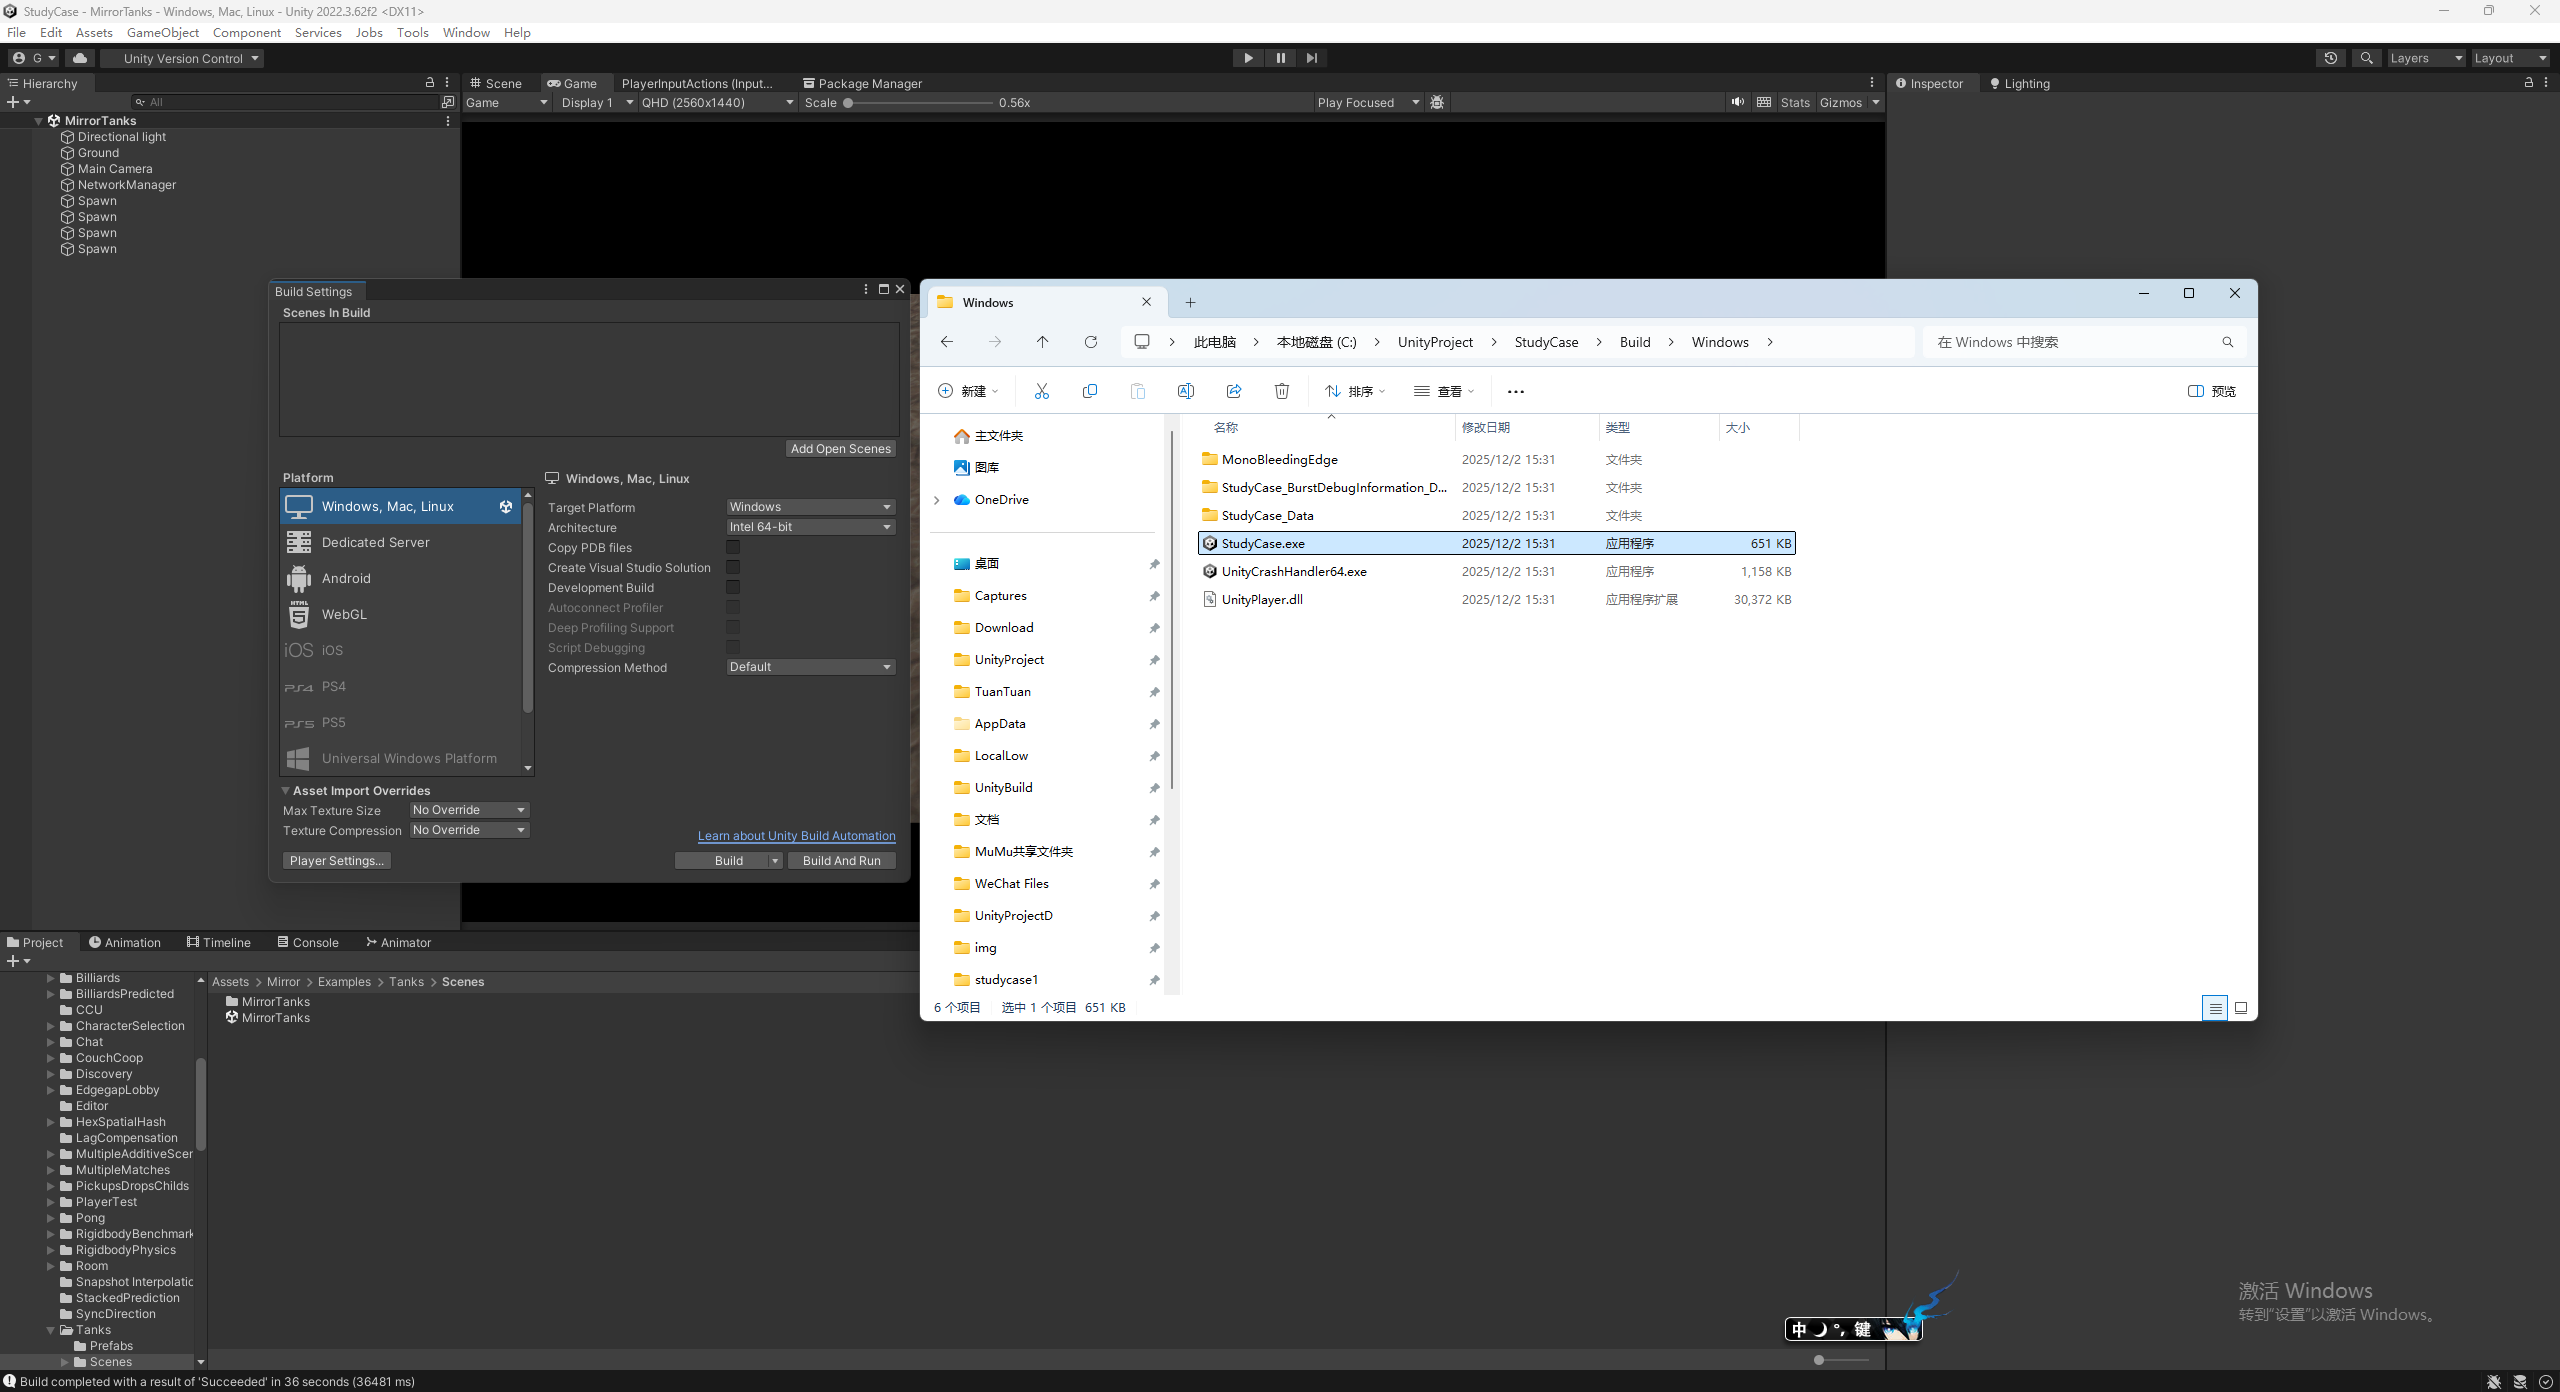The height and width of the screenshot is (1392, 2560).
Task: Click the Explorer refresh icon
Action: coord(1090,342)
